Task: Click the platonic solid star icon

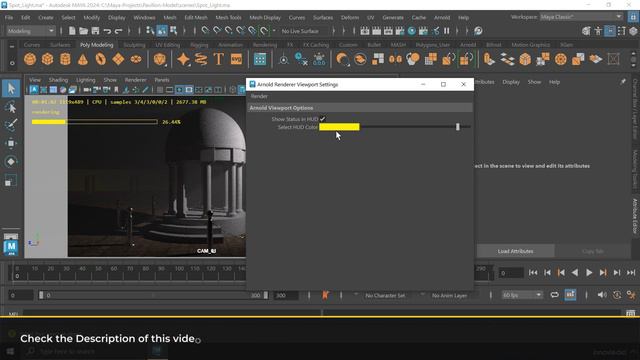Action: click(183, 59)
